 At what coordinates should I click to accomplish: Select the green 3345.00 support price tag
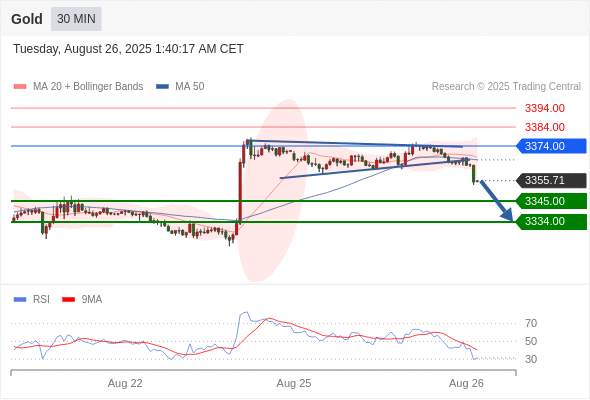click(x=552, y=201)
